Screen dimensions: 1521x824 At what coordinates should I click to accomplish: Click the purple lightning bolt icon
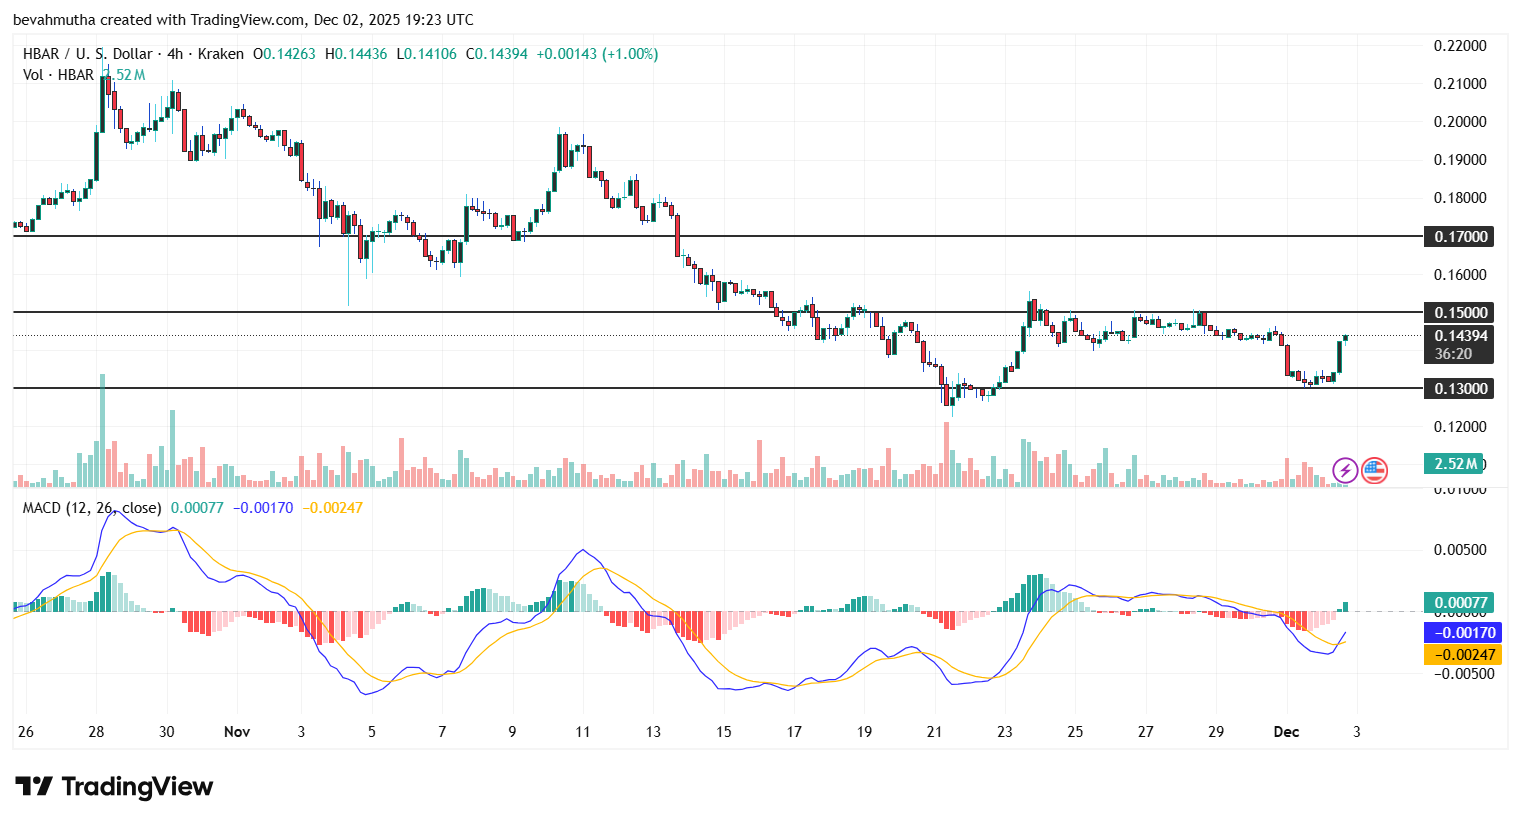(x=1345, y=470)
